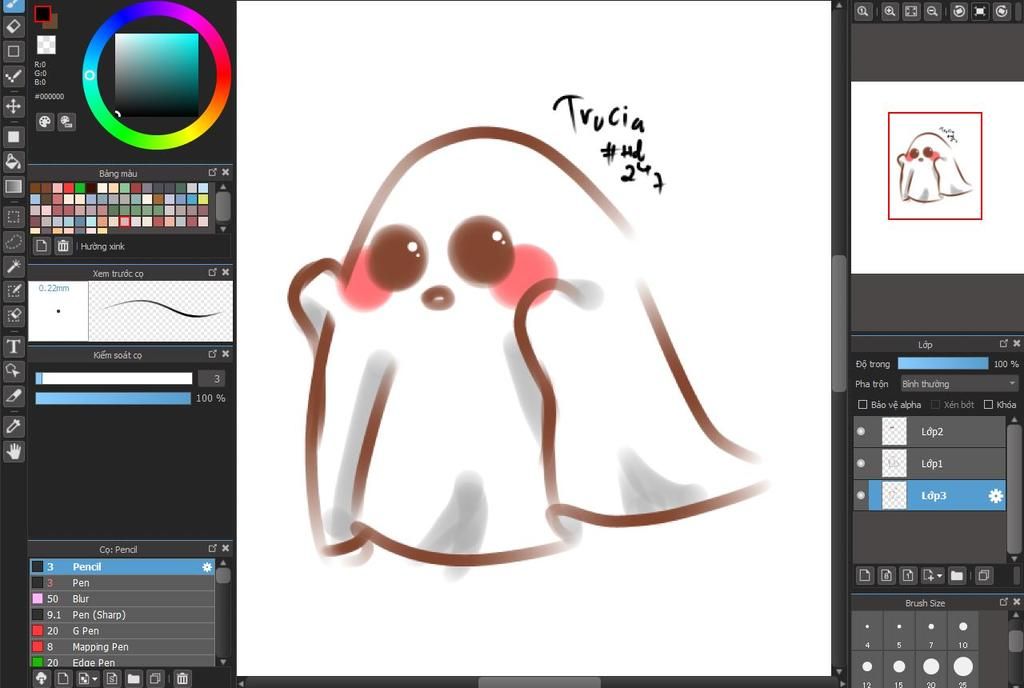Select the Operation tool
Viewport: 1024px width, 688px height.
13,371
